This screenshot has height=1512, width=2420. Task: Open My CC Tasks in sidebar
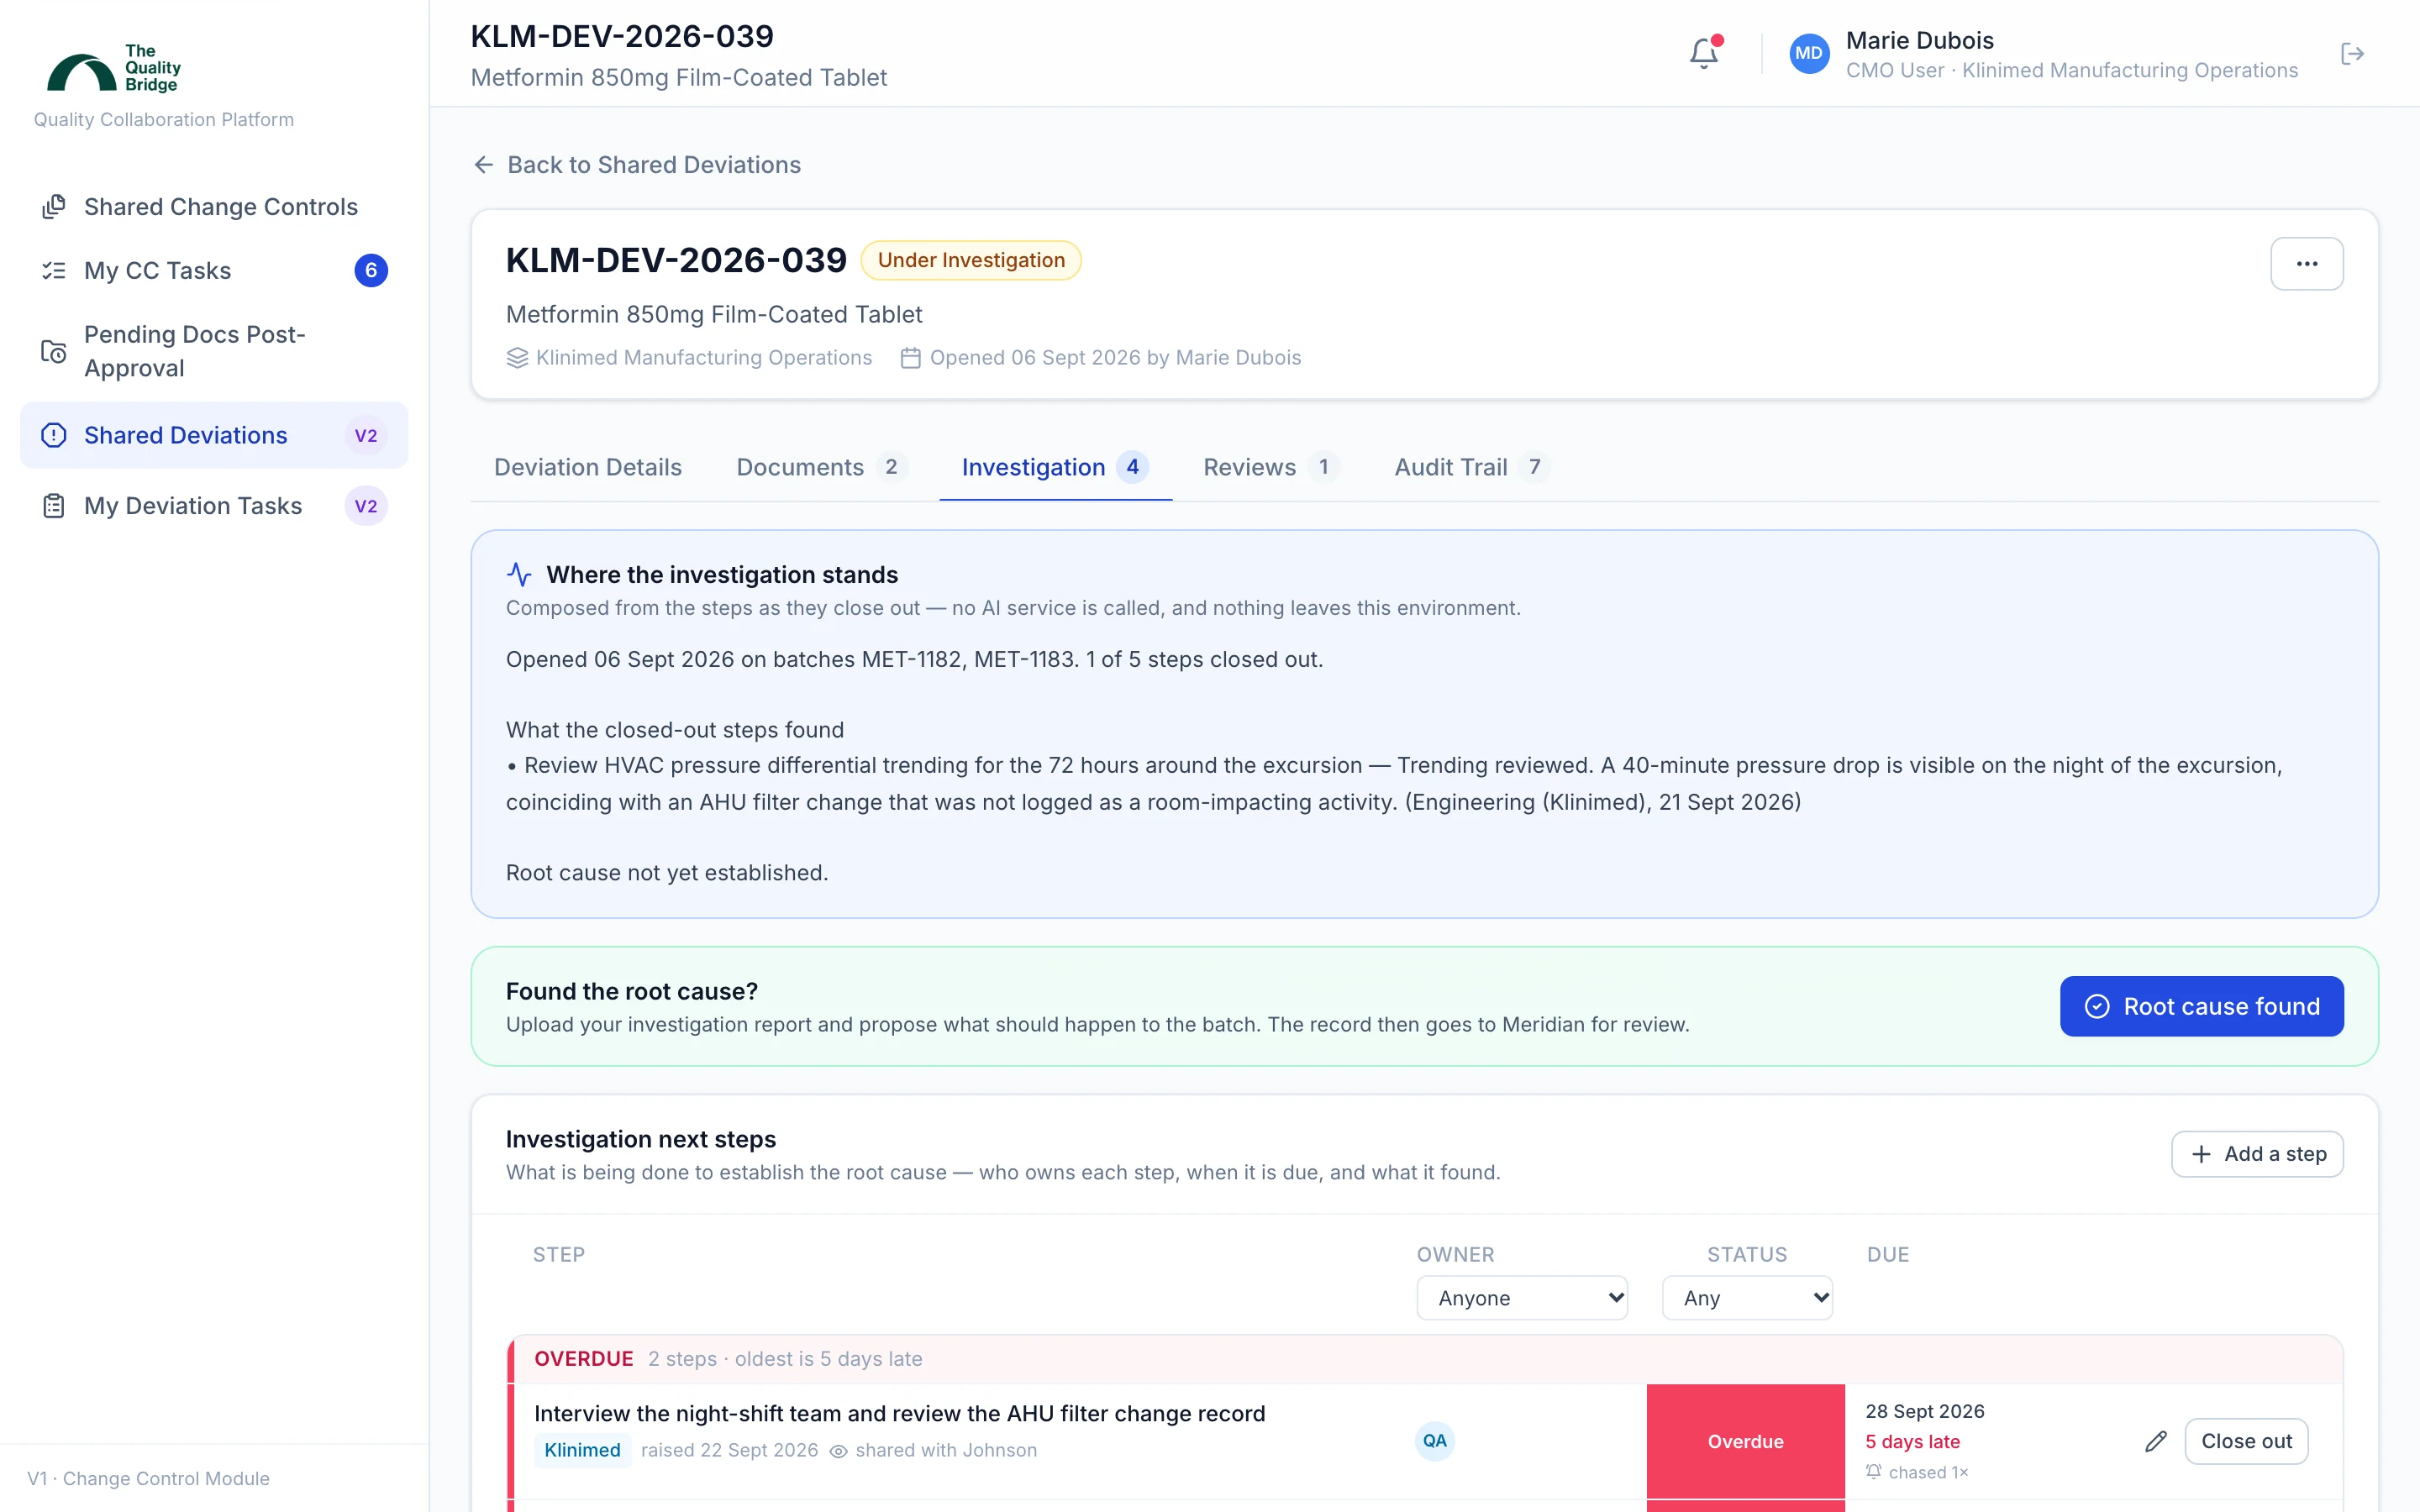(214, 270)
